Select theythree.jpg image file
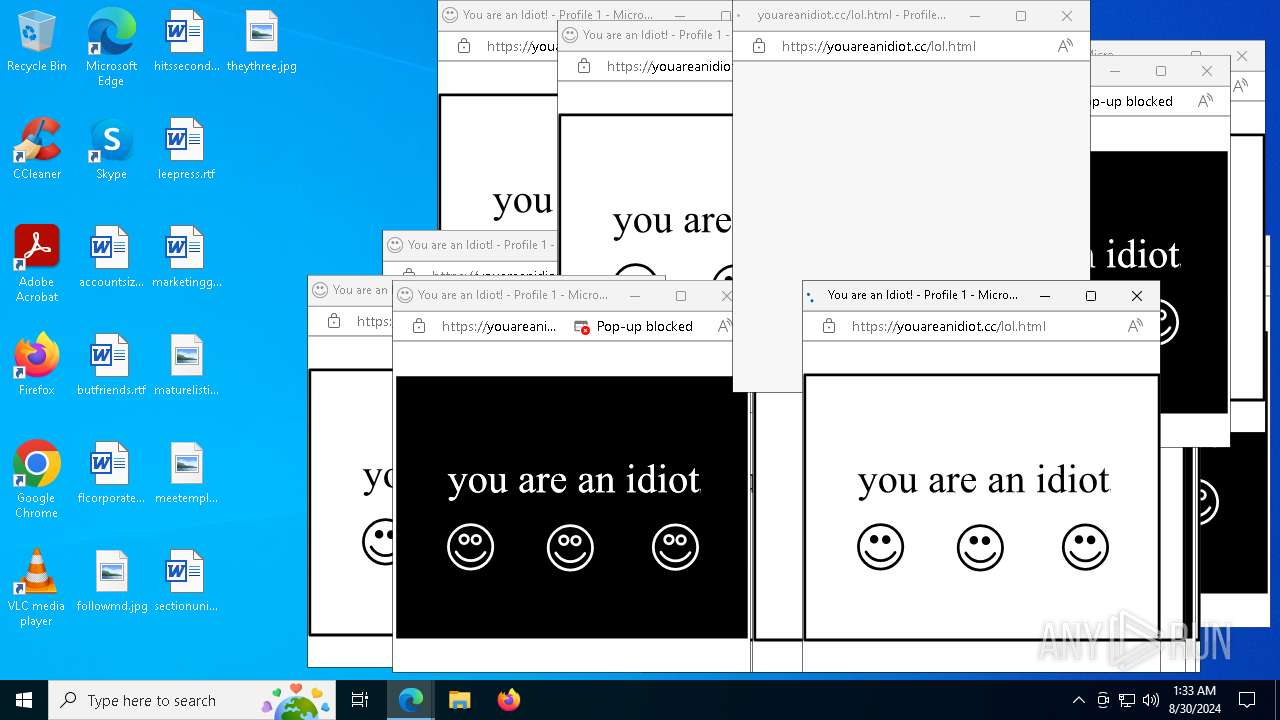1280x720 pixels. click(x=261, y=41)
